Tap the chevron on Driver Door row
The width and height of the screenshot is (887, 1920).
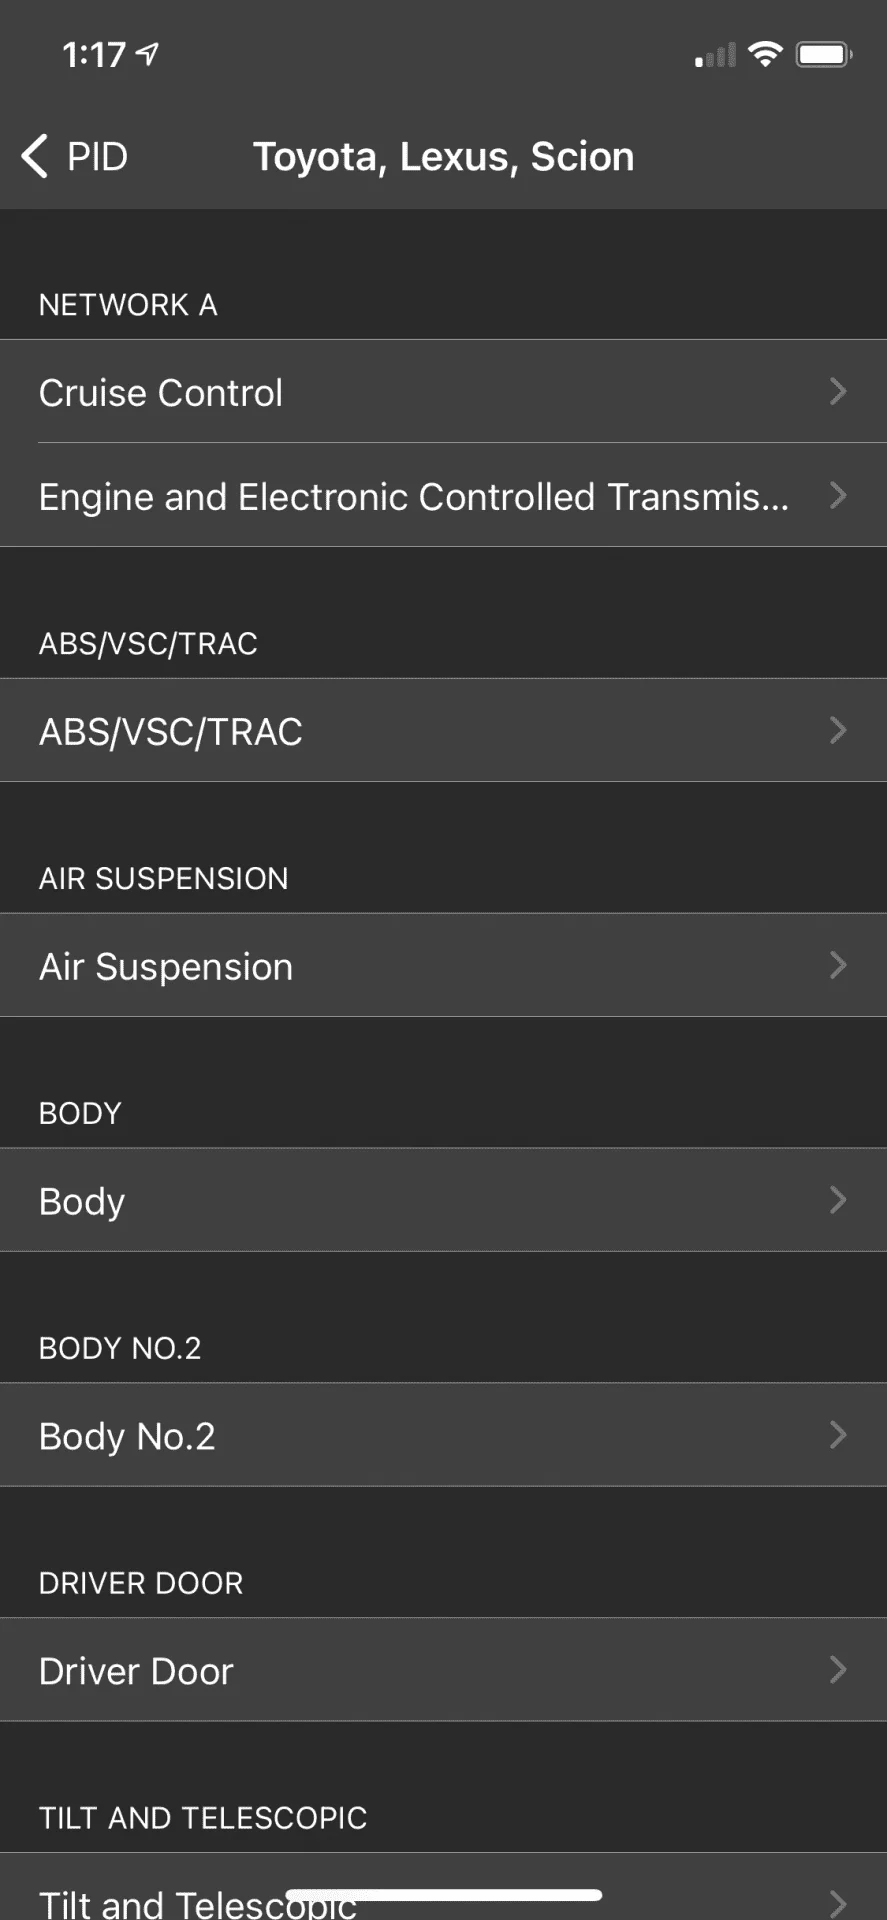[838, 1669]
